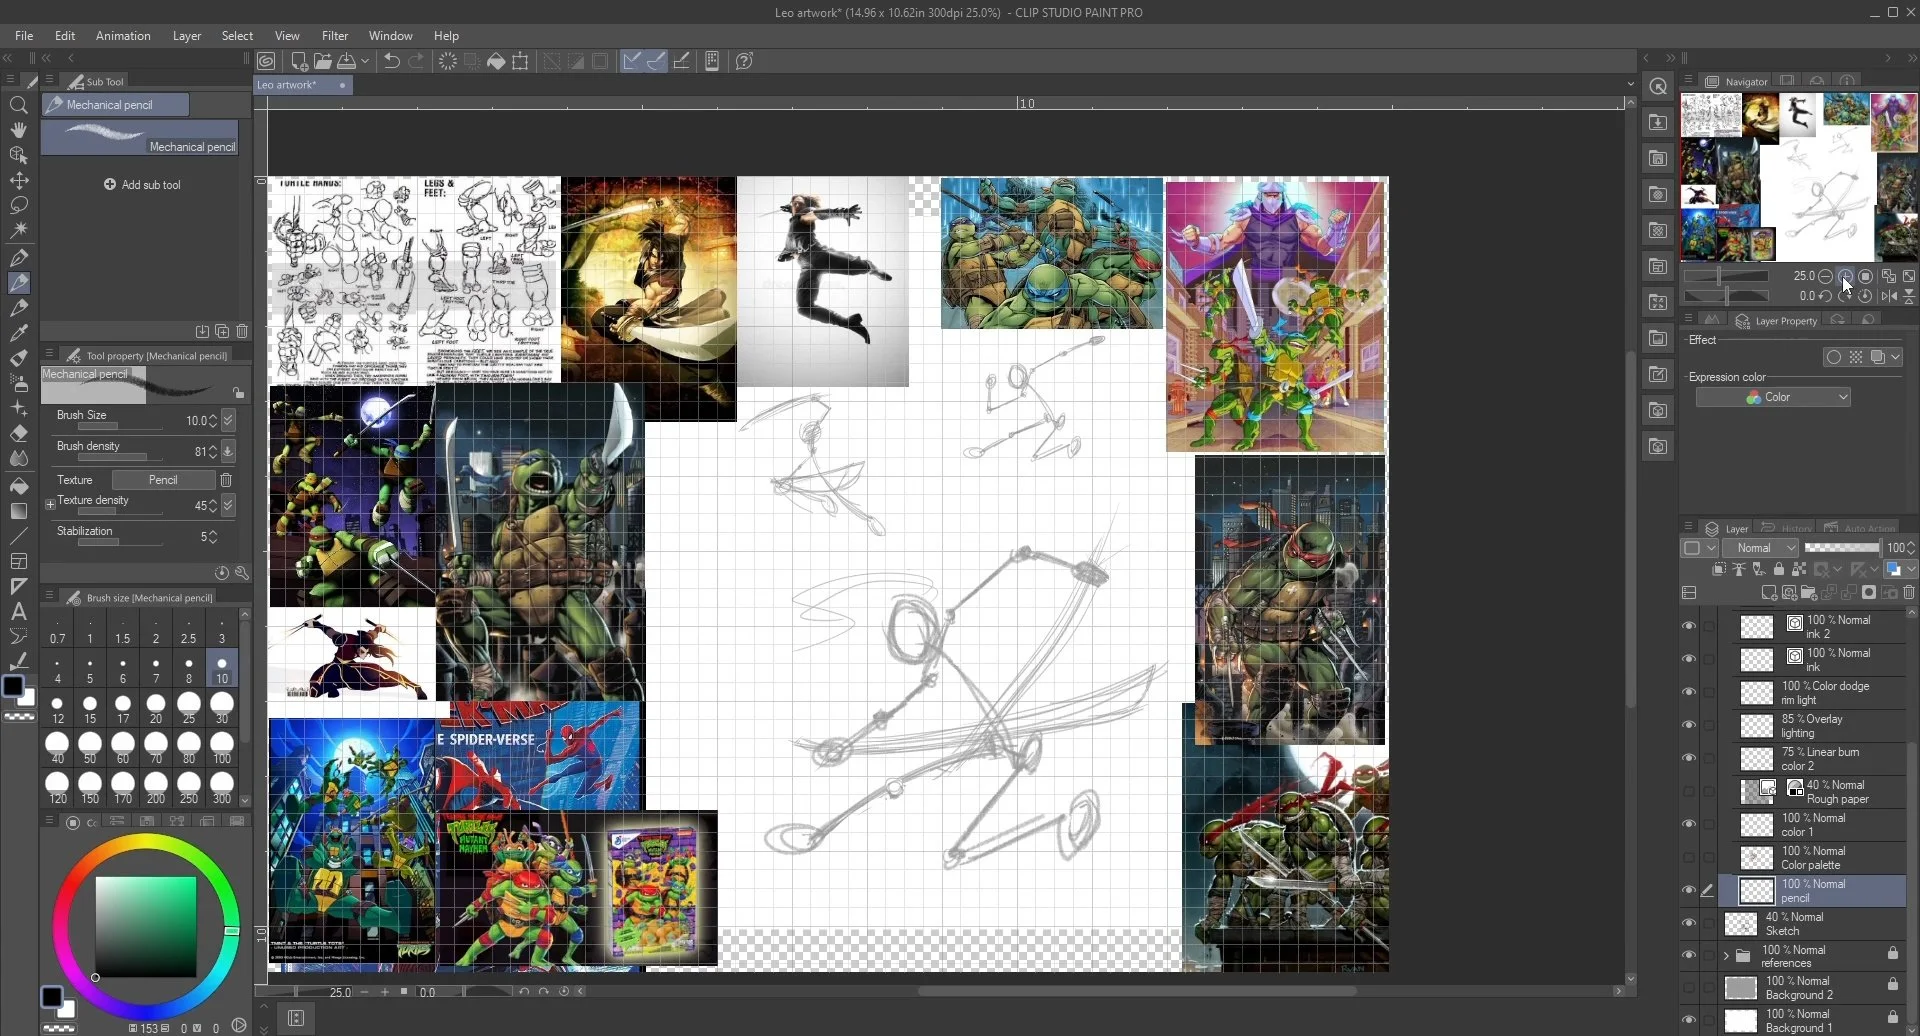Click the color wheel saturation square

[146, 927]
